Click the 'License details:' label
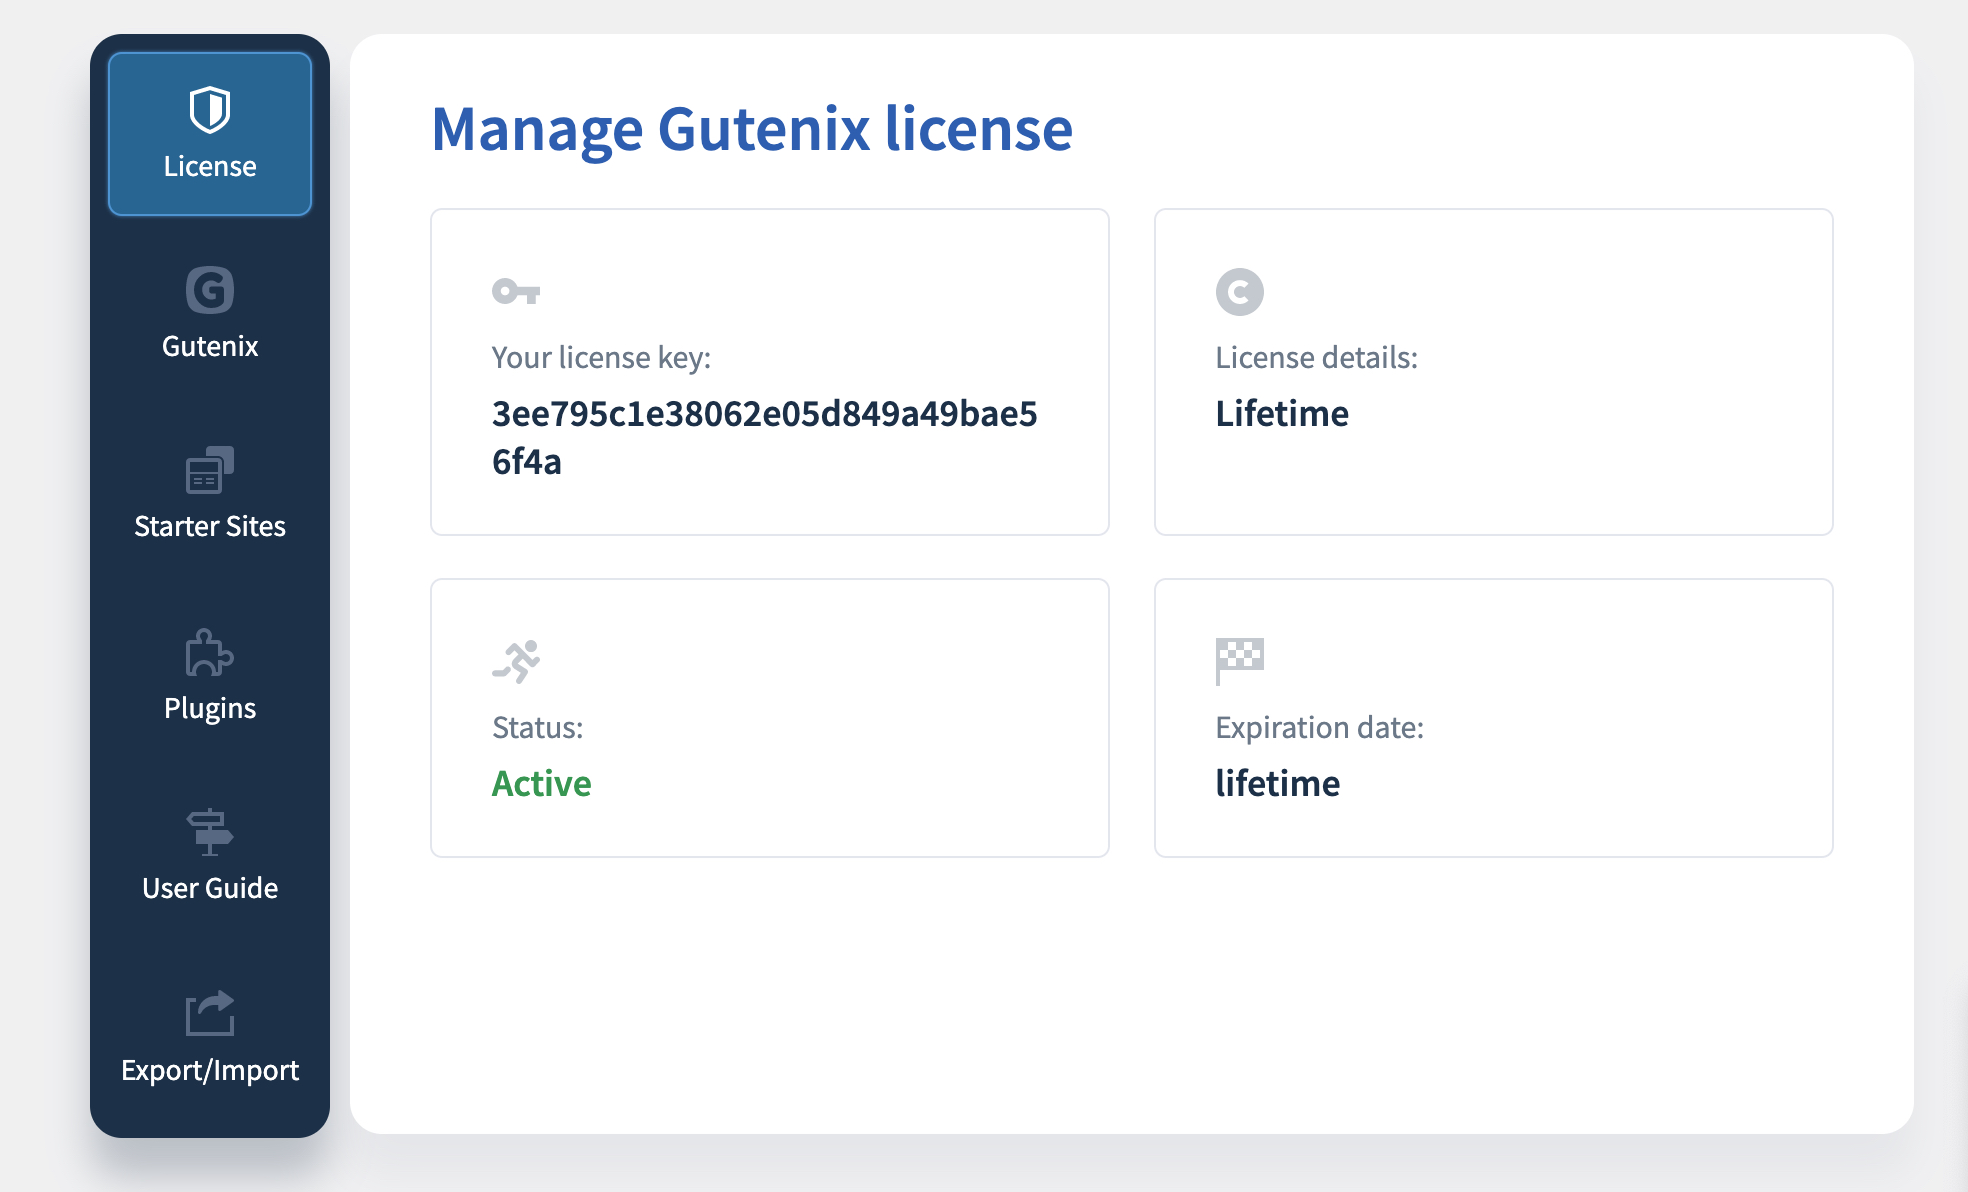The image size is (1968, 1192). 1317,358
